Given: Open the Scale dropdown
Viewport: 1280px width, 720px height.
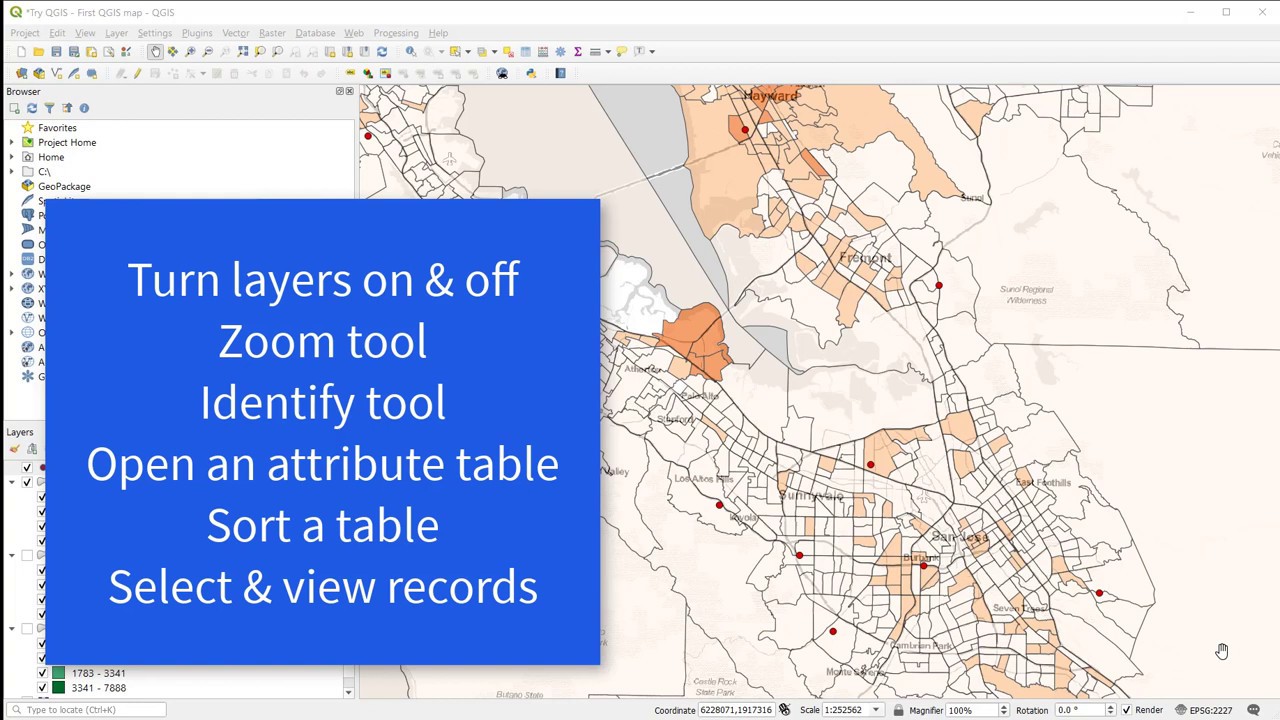Looking at the screenshot, I should click(x=876, y=710).
